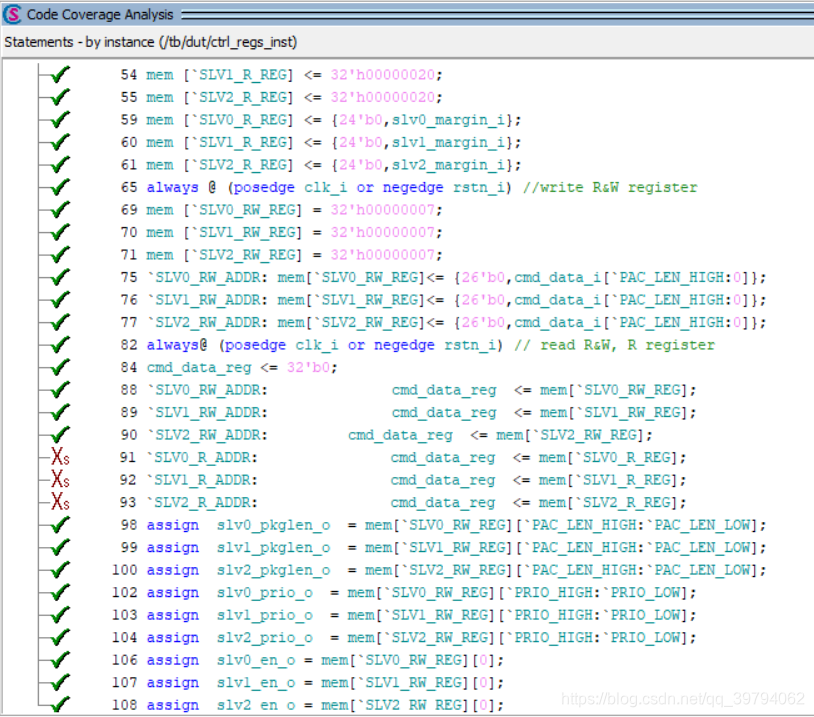Click the Code Coverage Analysis window icon

click(x=12, y=14)
